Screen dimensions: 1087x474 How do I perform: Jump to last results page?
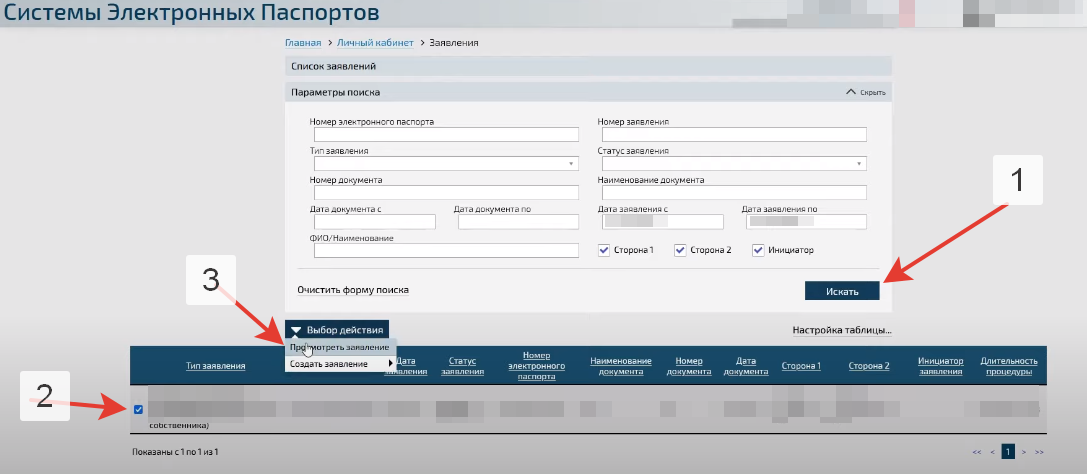(1039, 452)
